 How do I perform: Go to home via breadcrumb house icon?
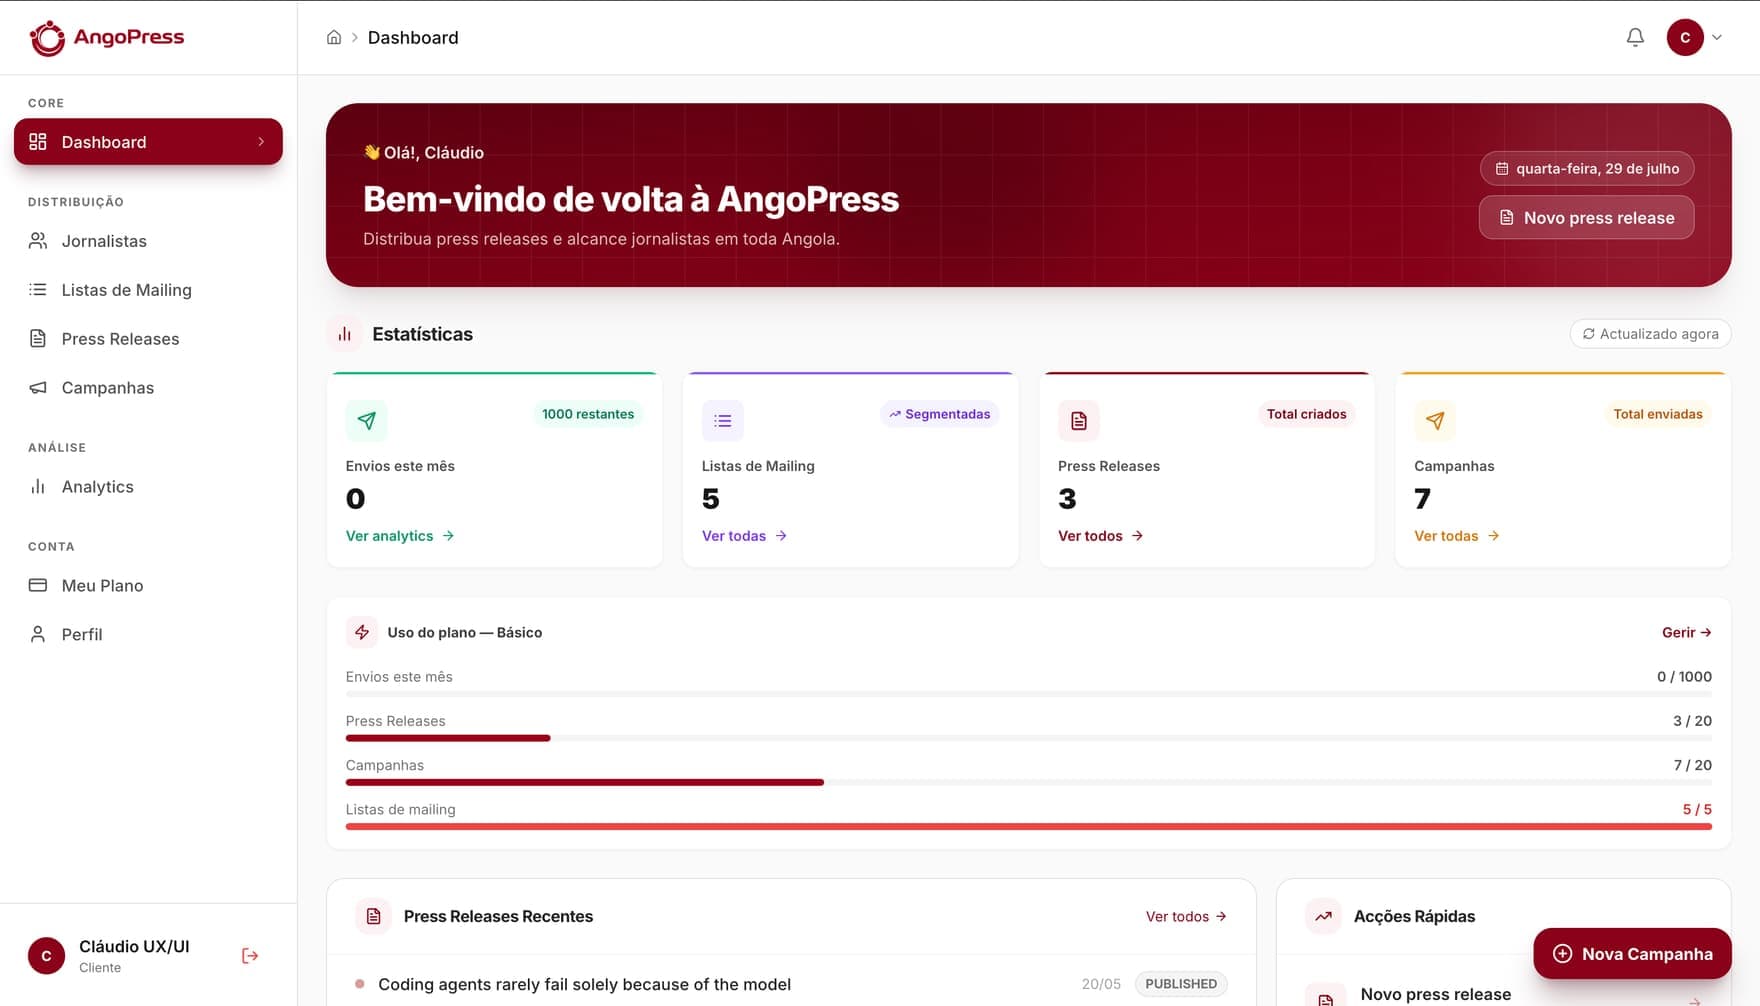tap(334, 37)
